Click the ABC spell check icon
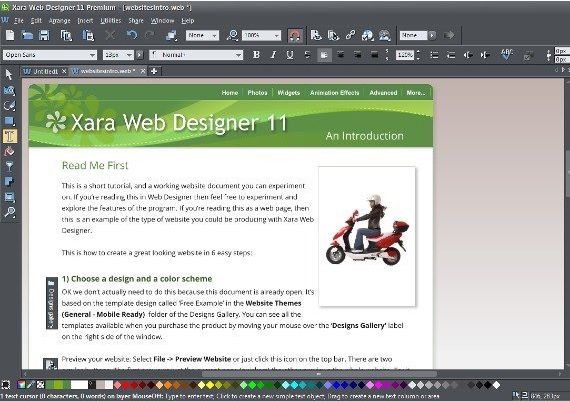This screenshot has width=570, height=401. point(507,54)
